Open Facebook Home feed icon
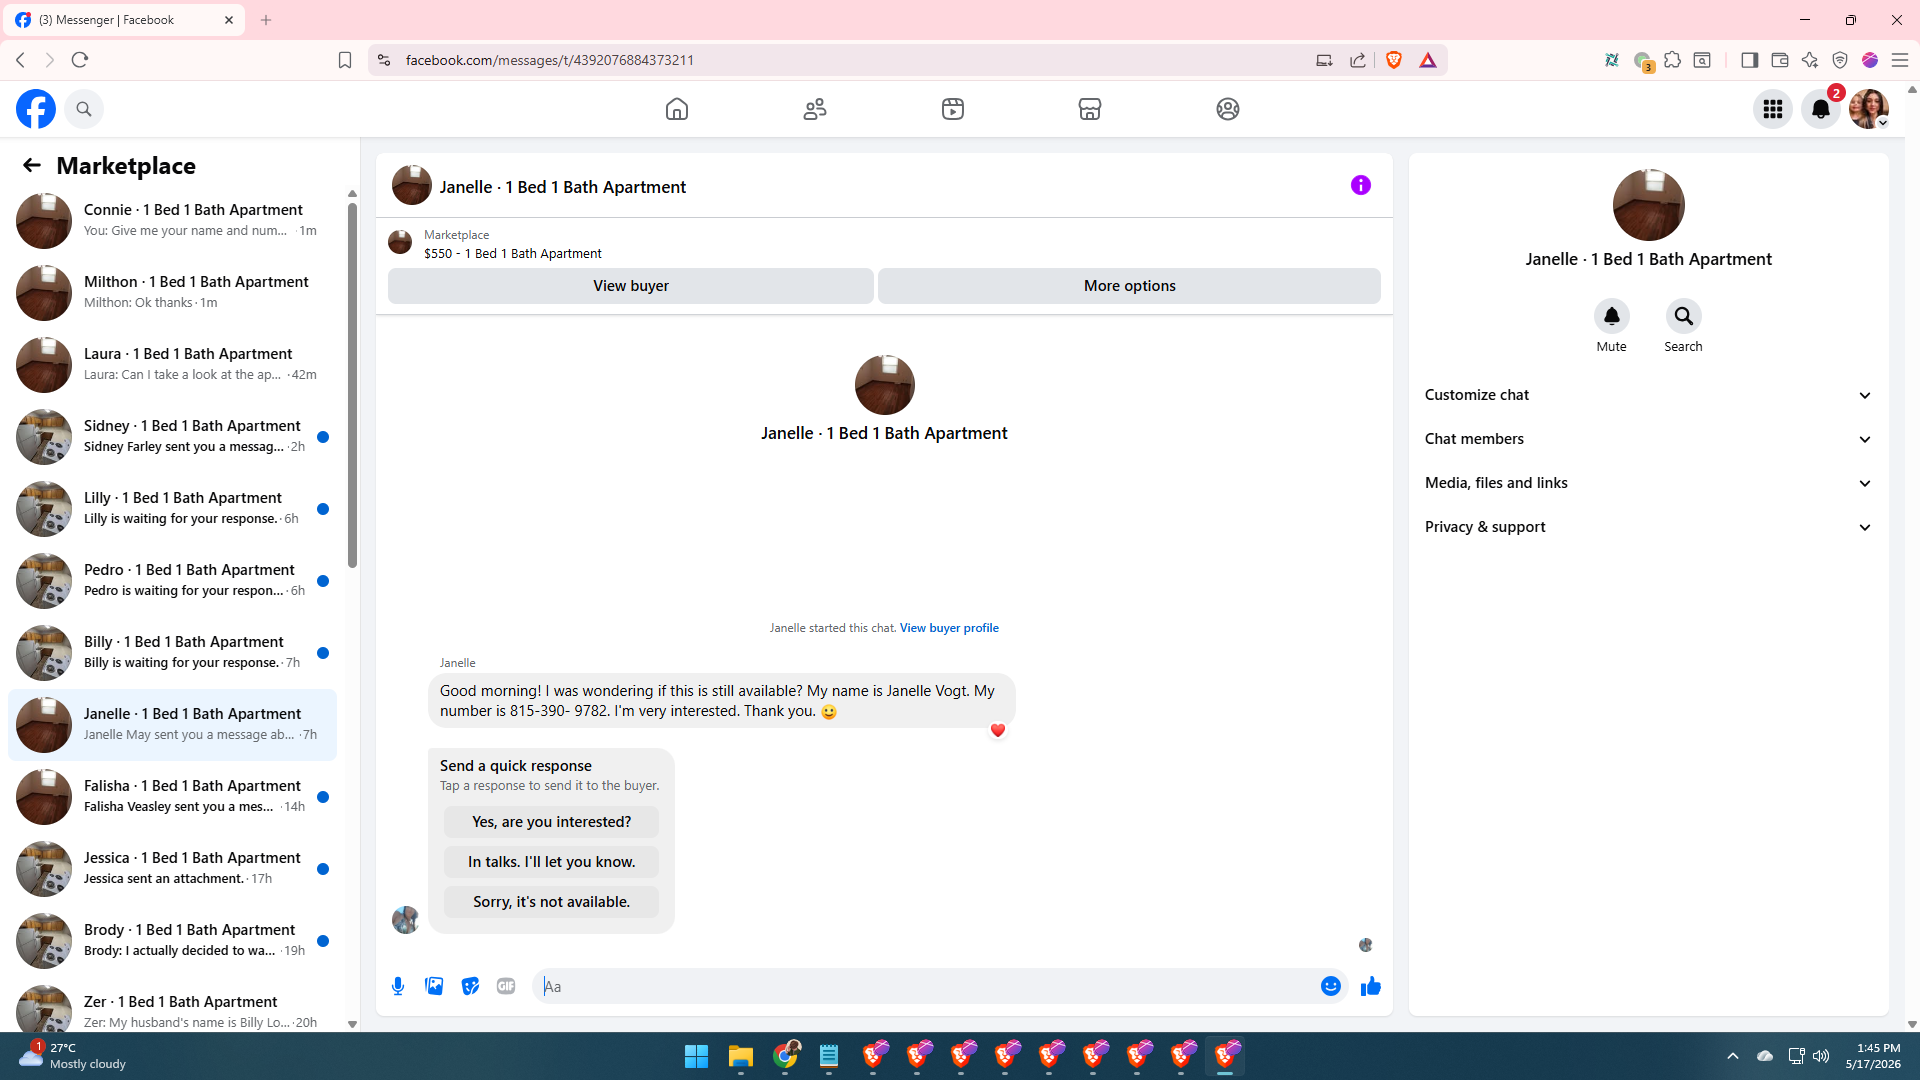Image resolution: width=1920 pixels, height=1080 pixels. (677, 109)
